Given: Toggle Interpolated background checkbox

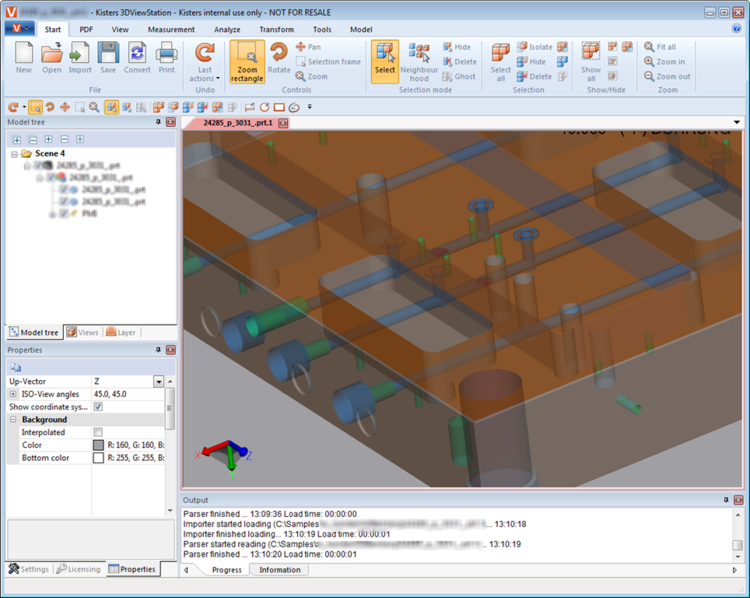Looking at the screenshot, I should [98, 432].
